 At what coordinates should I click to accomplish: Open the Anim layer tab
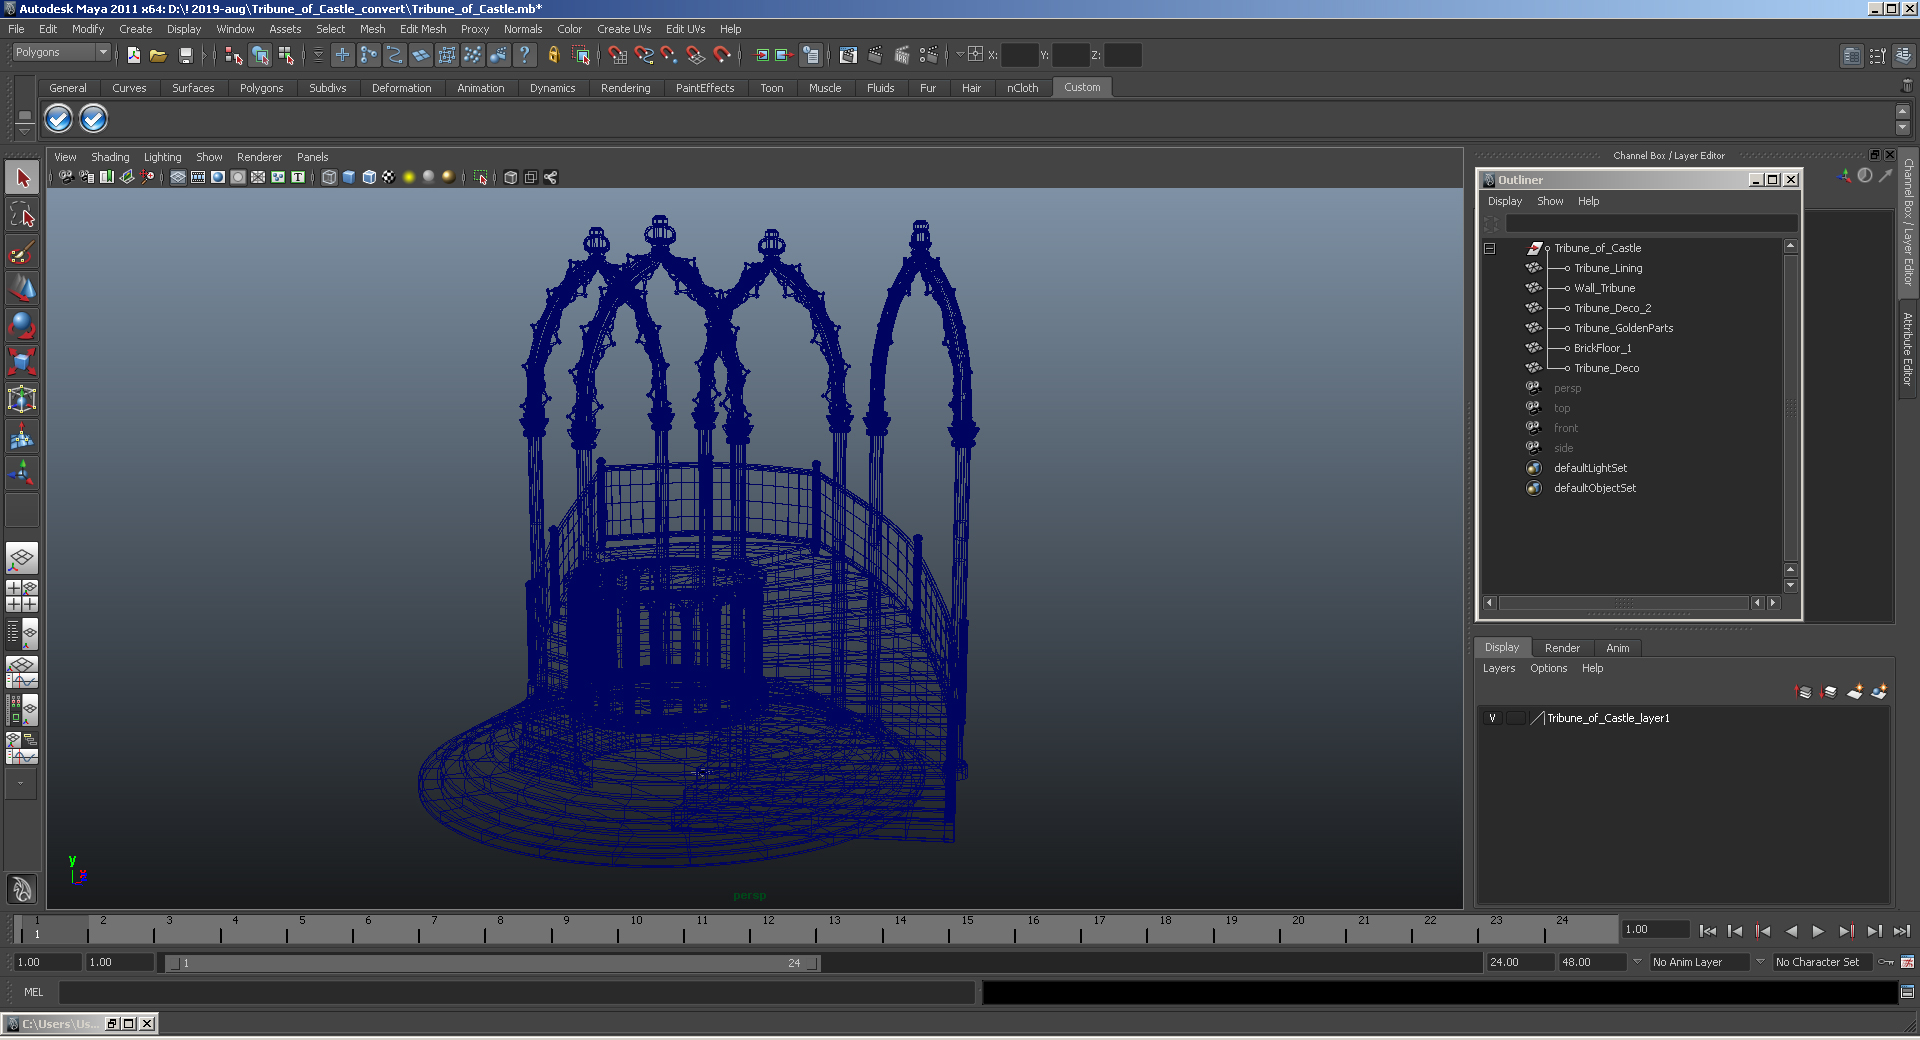pyautogui.click(x=1617, y=648)
